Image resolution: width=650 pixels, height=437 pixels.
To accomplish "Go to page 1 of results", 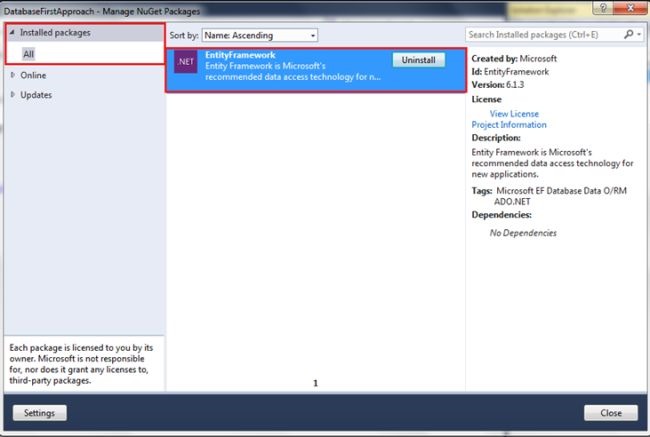I will pos(315,383).
